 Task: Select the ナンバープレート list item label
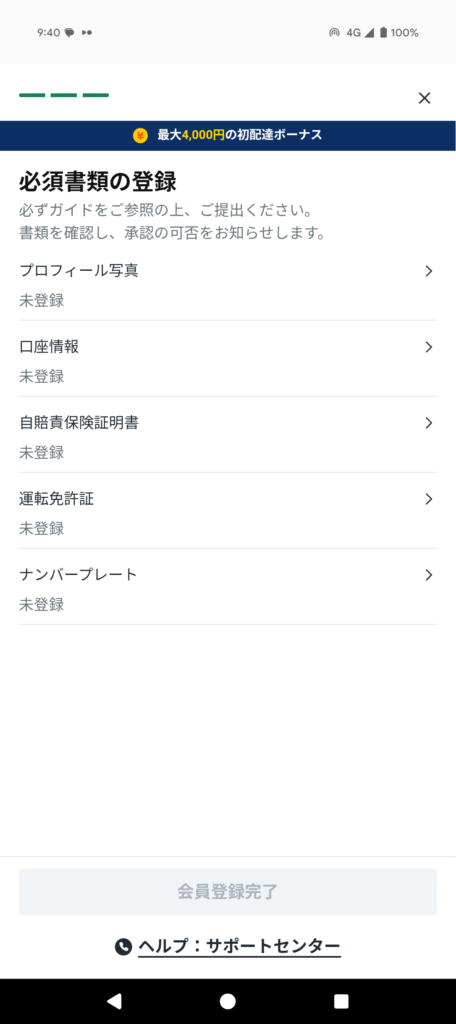click(x=78, y=575)
